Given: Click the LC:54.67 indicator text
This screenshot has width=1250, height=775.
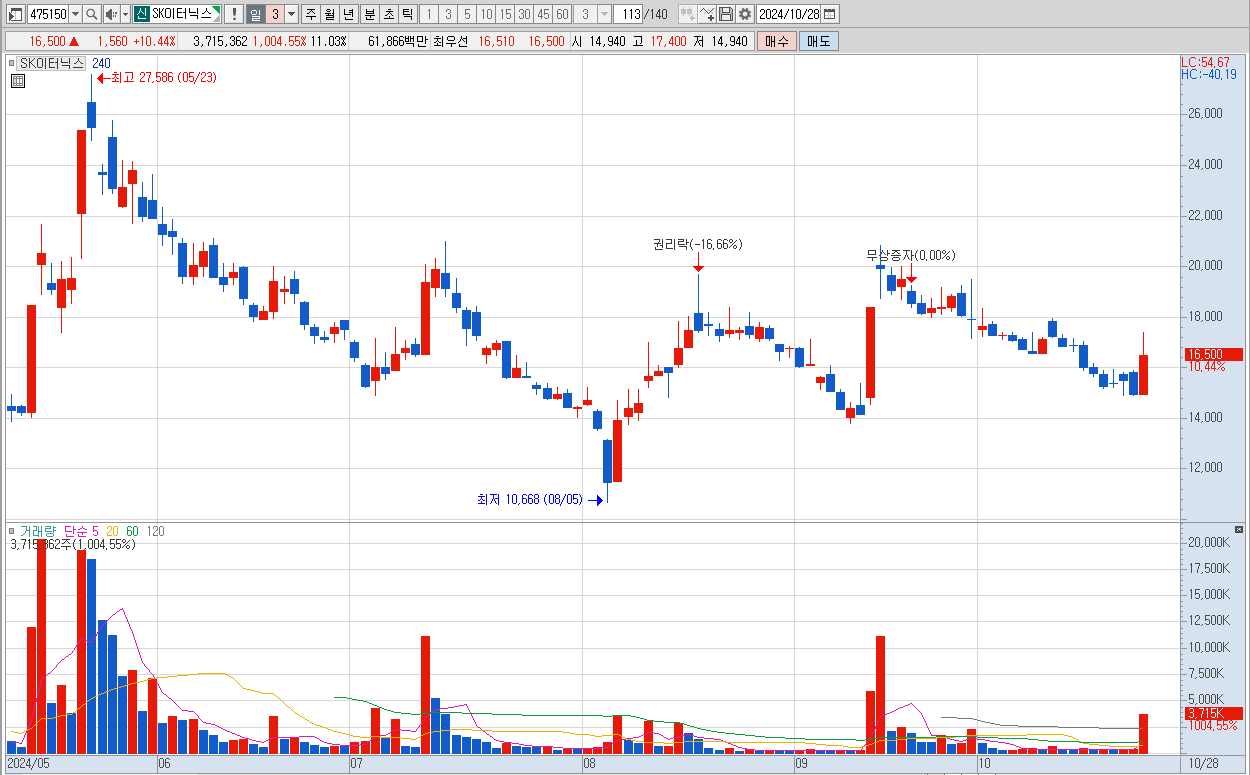Looking at the screenshot, I should pos(1206,62).
